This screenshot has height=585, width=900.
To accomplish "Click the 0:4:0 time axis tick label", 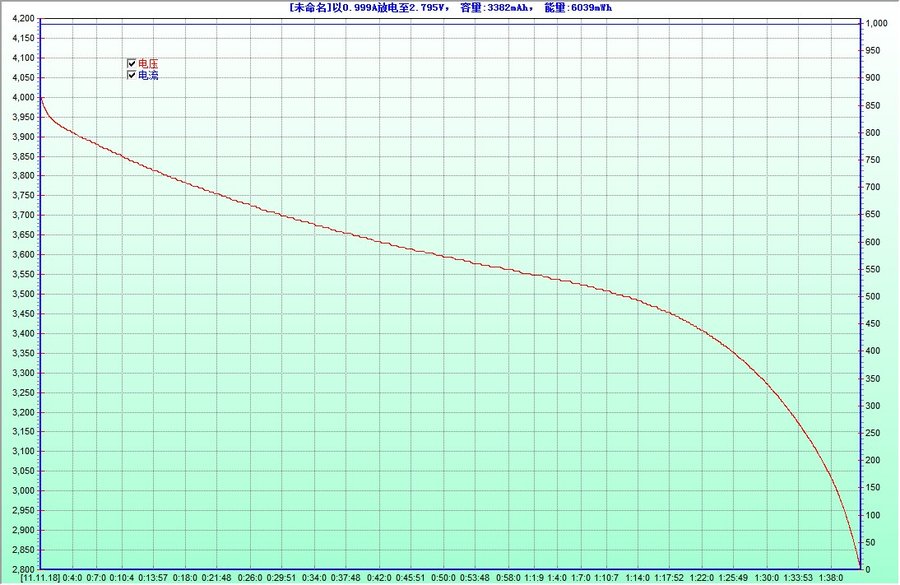I will (72, 578).
